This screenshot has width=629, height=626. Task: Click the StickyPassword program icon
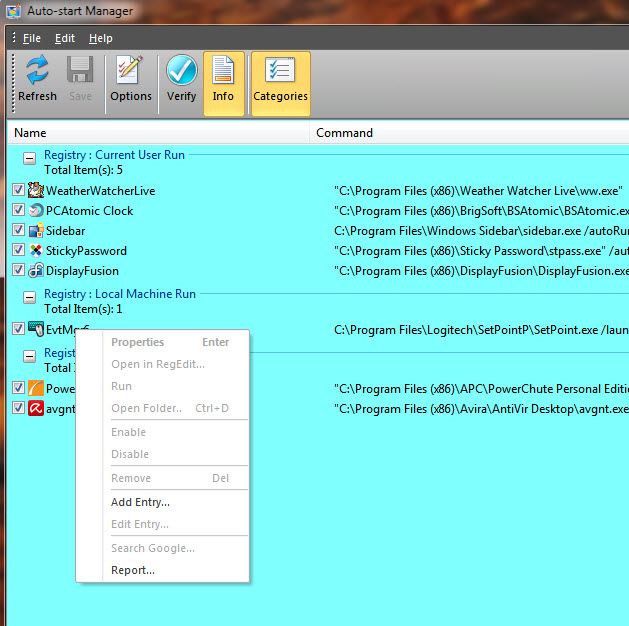click(36, 250)
